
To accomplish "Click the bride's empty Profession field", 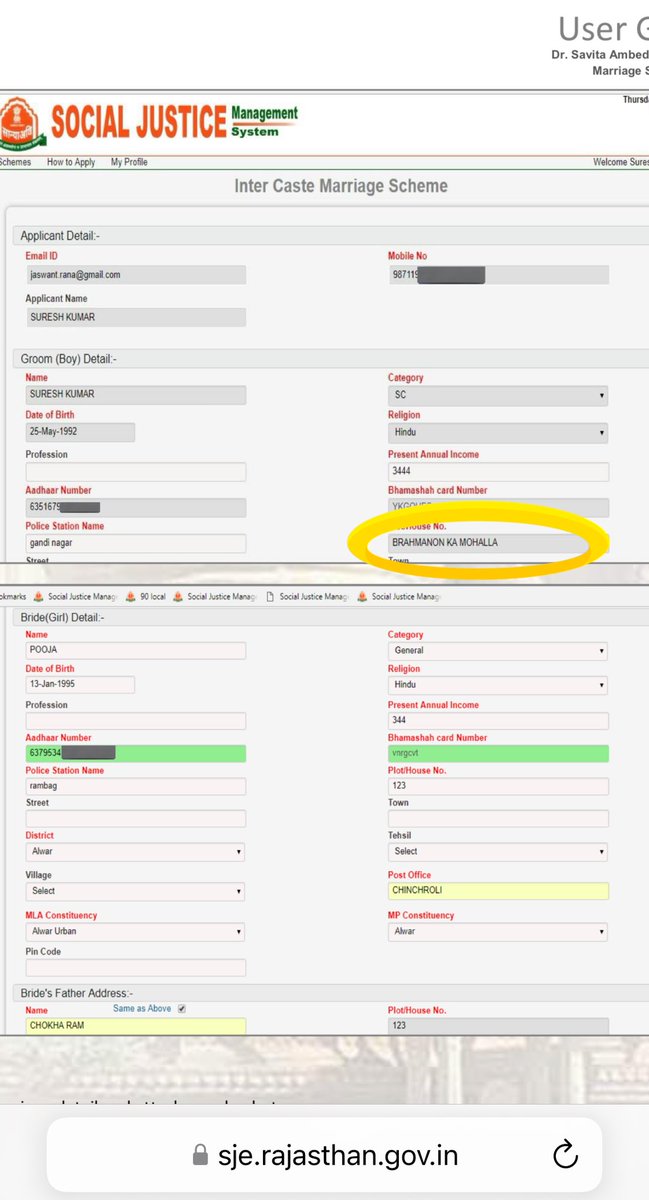I will coord(135,721).
